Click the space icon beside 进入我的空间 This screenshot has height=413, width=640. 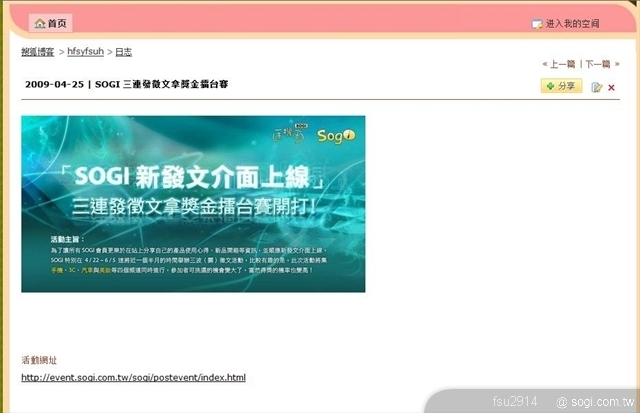pos(537,24)
